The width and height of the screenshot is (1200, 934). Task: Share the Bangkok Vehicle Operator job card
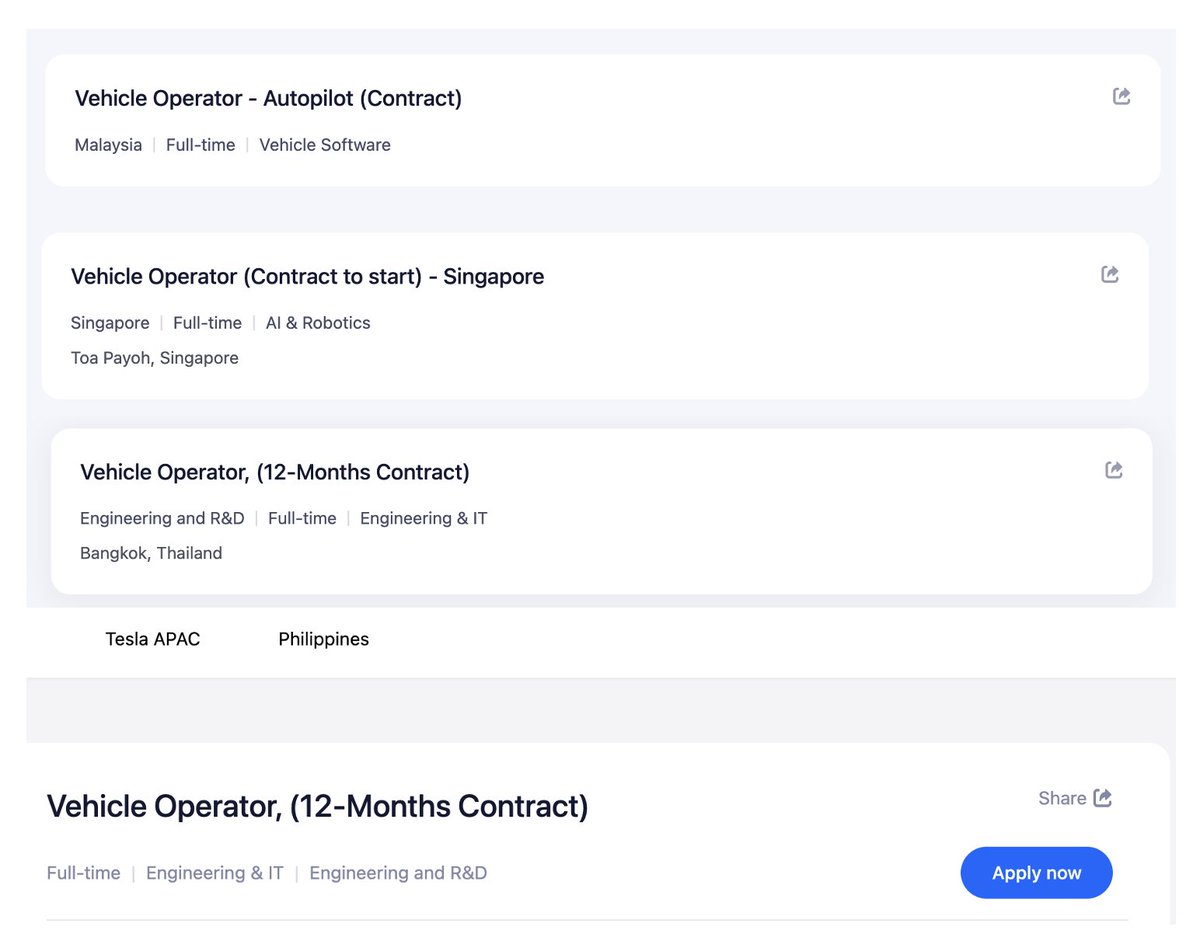point(1113,470)
